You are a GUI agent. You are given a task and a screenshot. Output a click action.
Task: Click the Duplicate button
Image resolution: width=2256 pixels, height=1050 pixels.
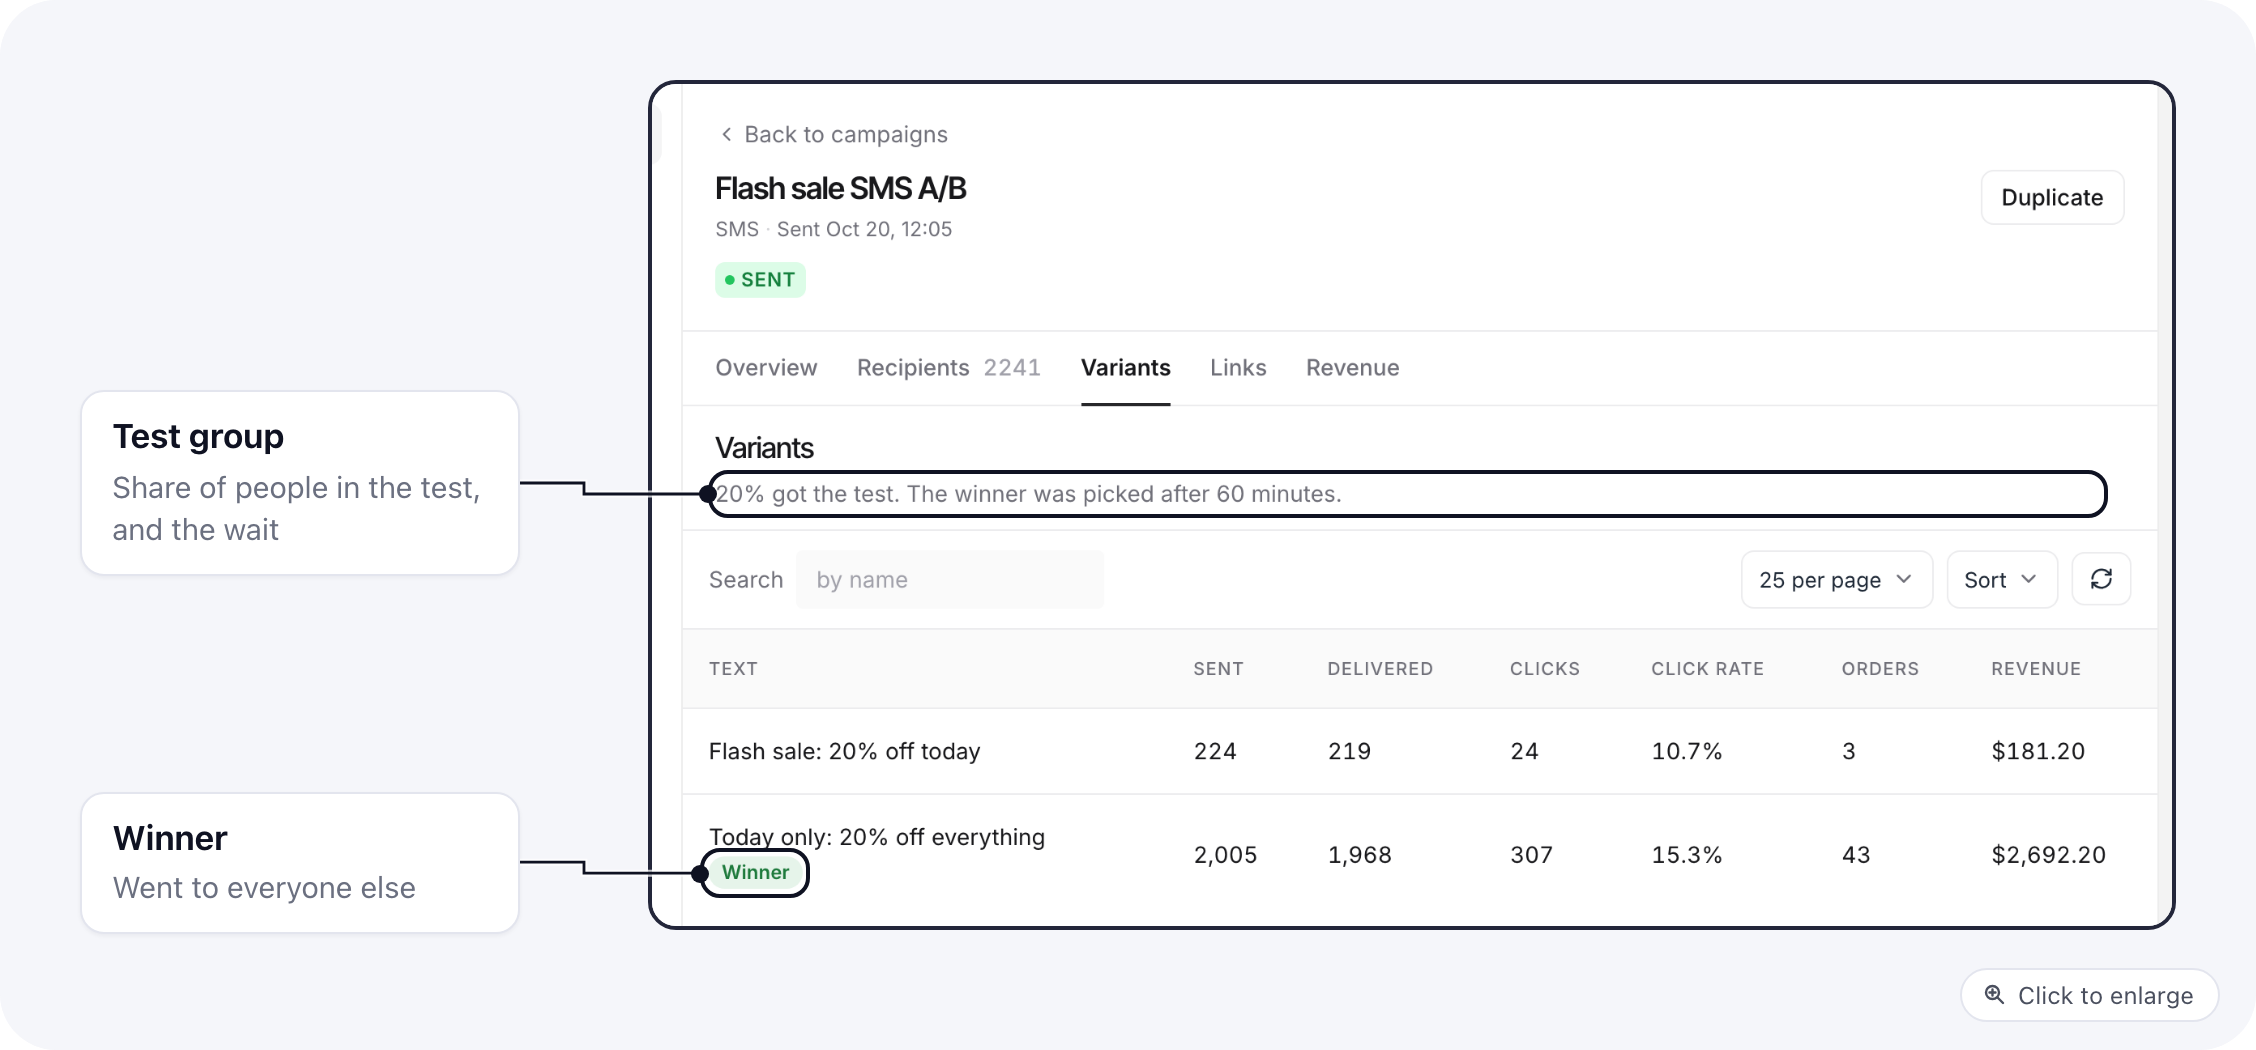pos(2052,197)
